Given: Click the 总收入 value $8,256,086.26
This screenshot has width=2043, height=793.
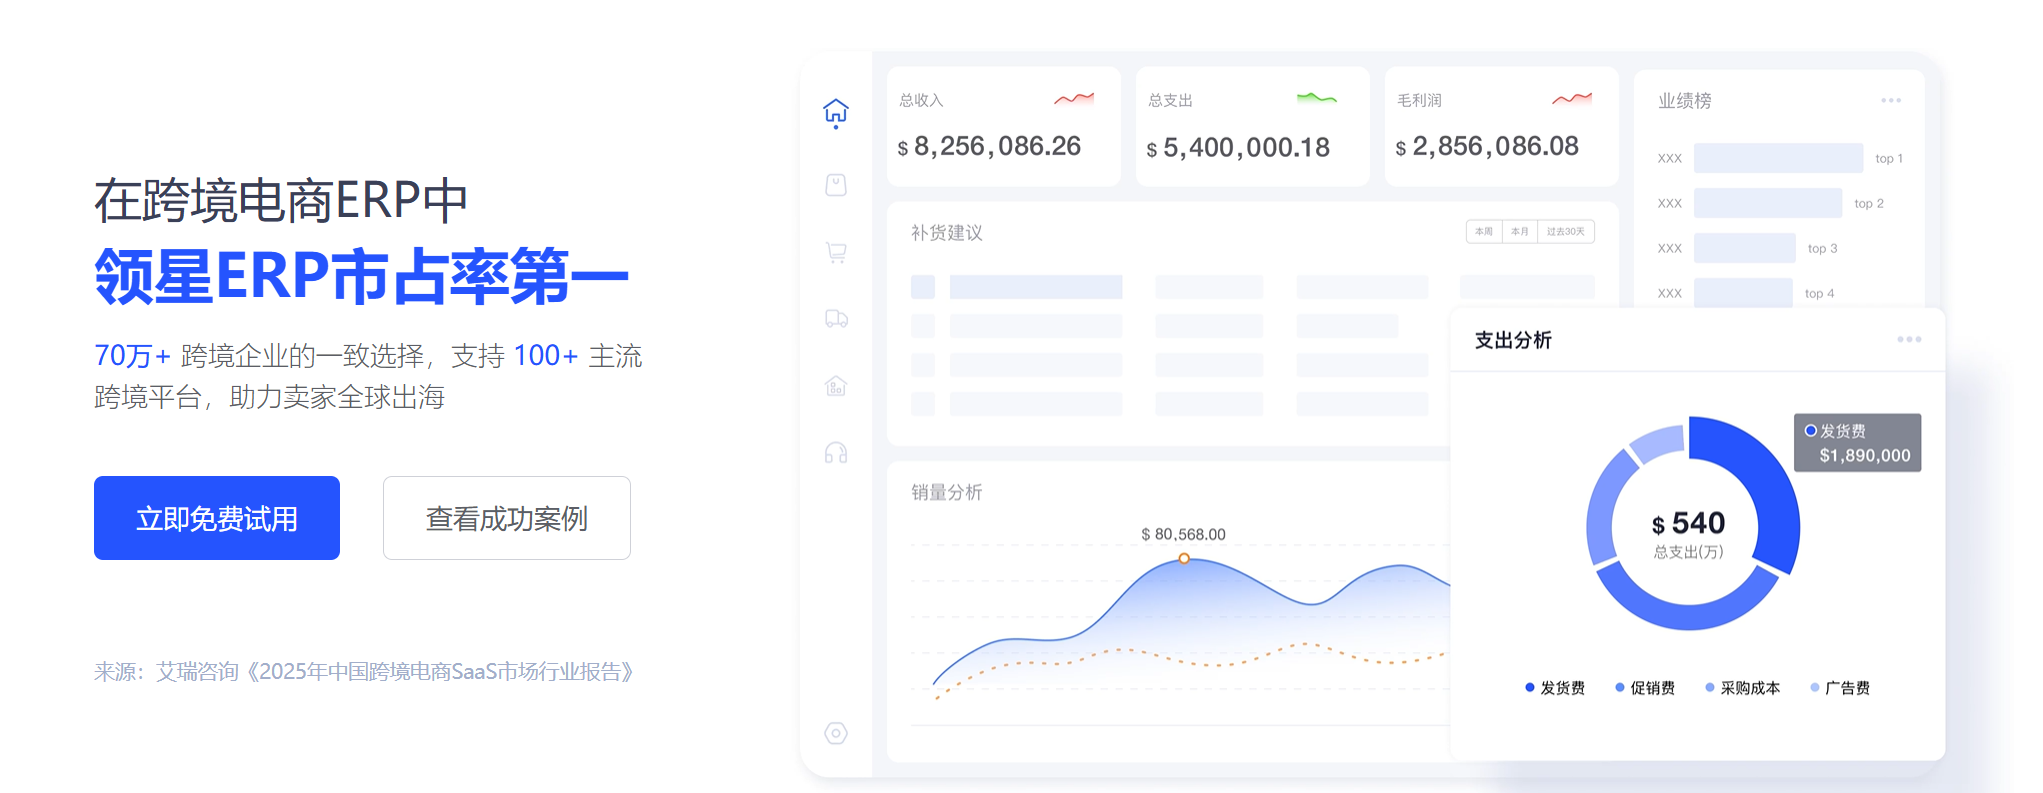Looking at the screenshot, I should click(989, 147).
